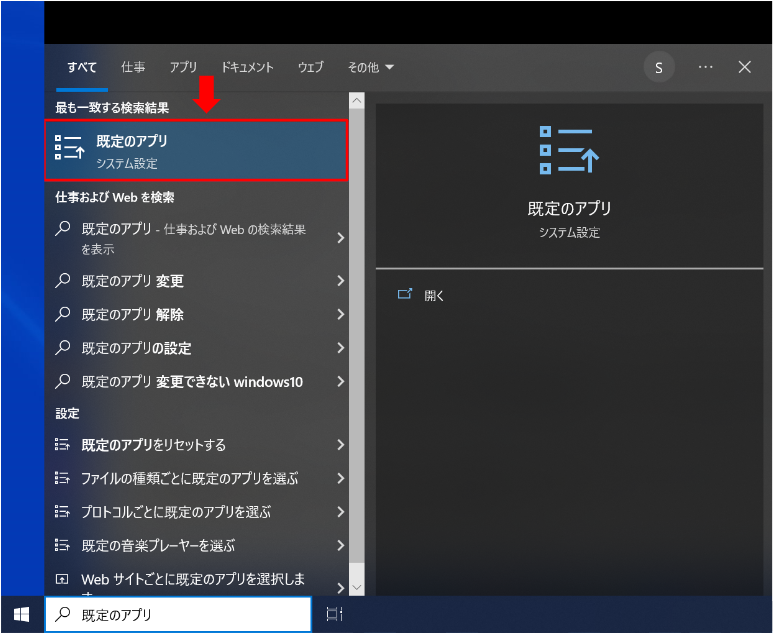Click 既定のアプリ title in preview pane
Viewport: 773px width, 636px height.
pos(569,209)
